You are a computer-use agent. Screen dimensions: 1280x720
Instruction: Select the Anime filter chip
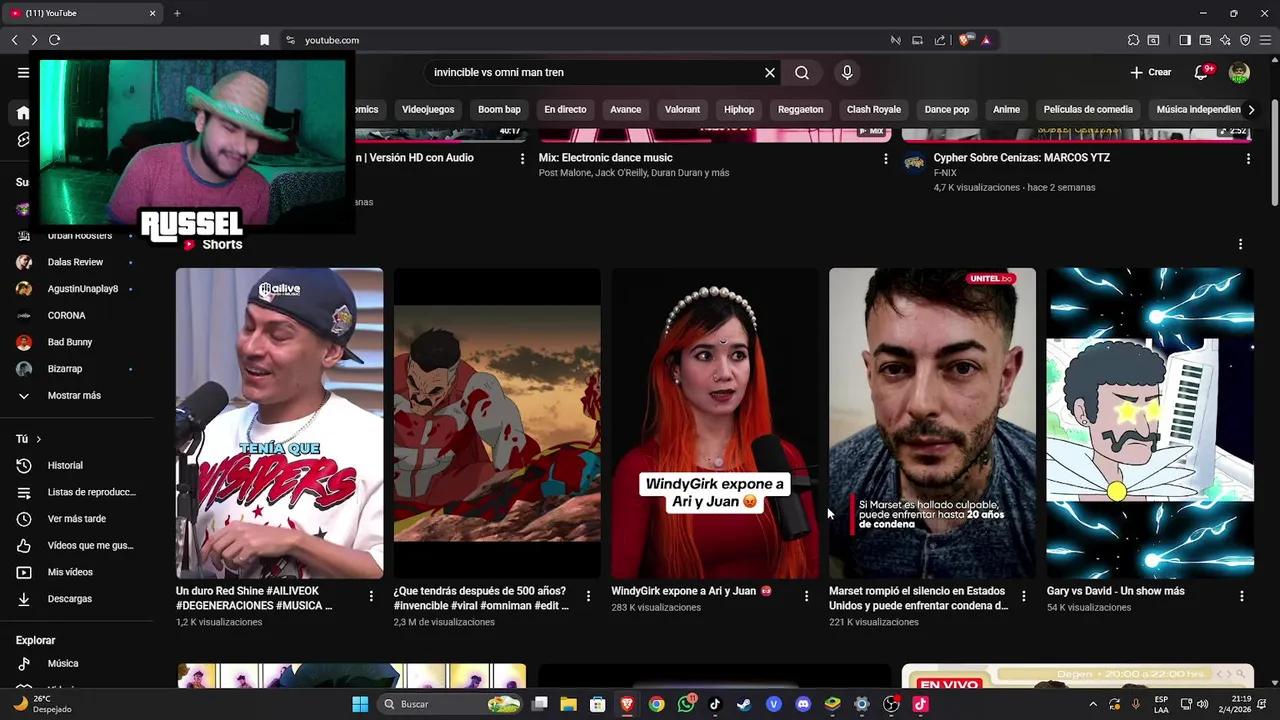click(x=1006, y=109)
